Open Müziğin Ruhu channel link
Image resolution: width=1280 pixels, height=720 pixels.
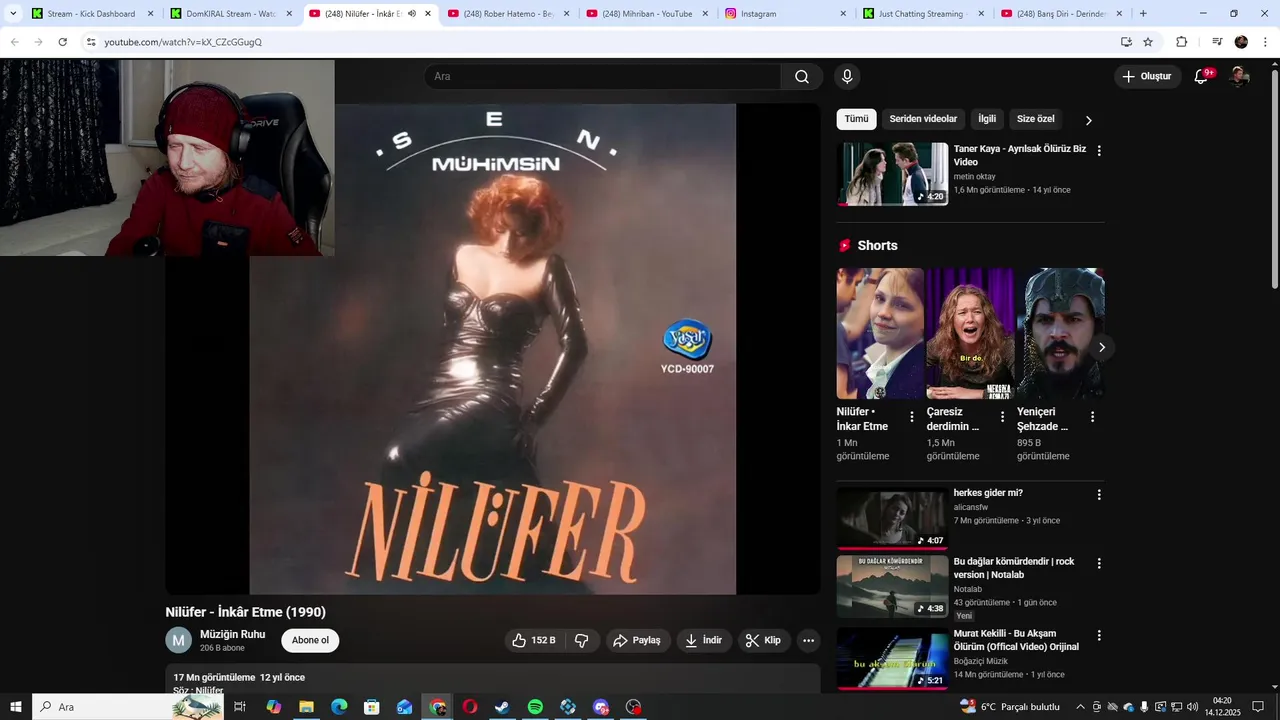point(232,634)
